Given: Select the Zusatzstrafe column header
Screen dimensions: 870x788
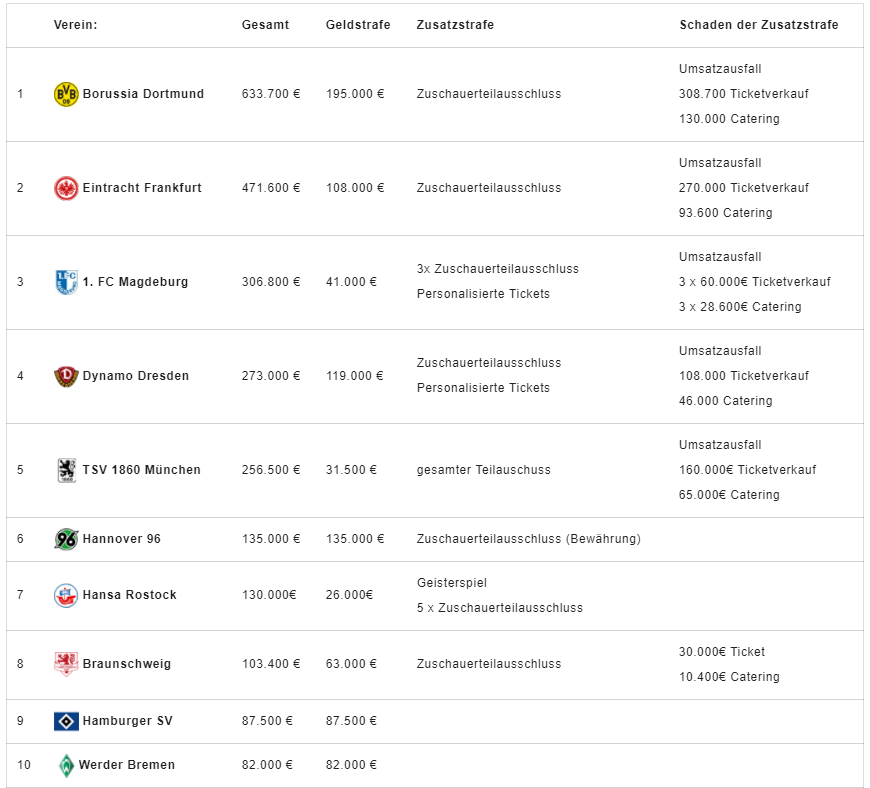Looking at the screenshot, I should coord(455,25).
